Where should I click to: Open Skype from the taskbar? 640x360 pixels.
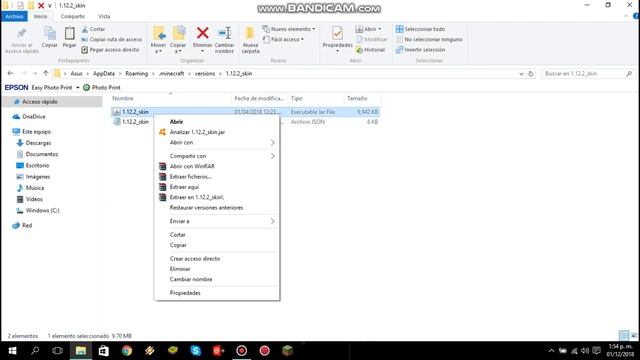tap(196, 351)
